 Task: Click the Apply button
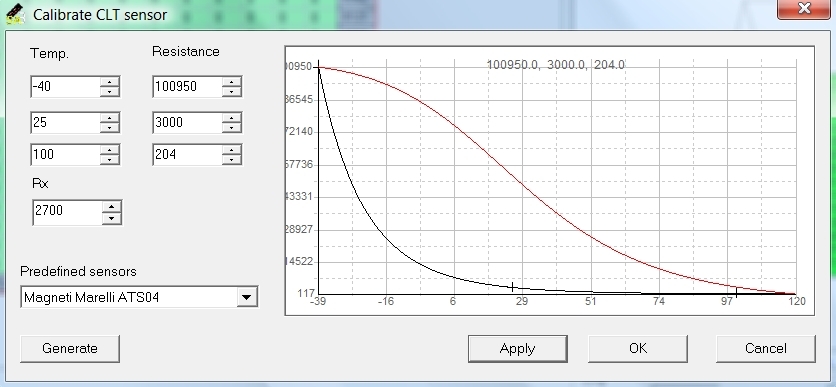coord(517,349)
